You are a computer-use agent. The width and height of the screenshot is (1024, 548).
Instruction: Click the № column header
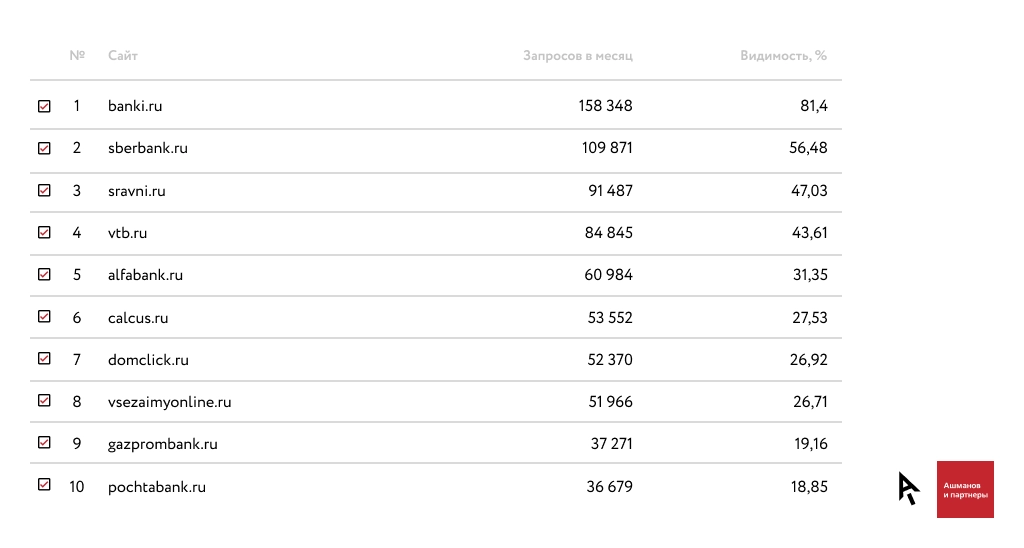[x=77, y=56]
